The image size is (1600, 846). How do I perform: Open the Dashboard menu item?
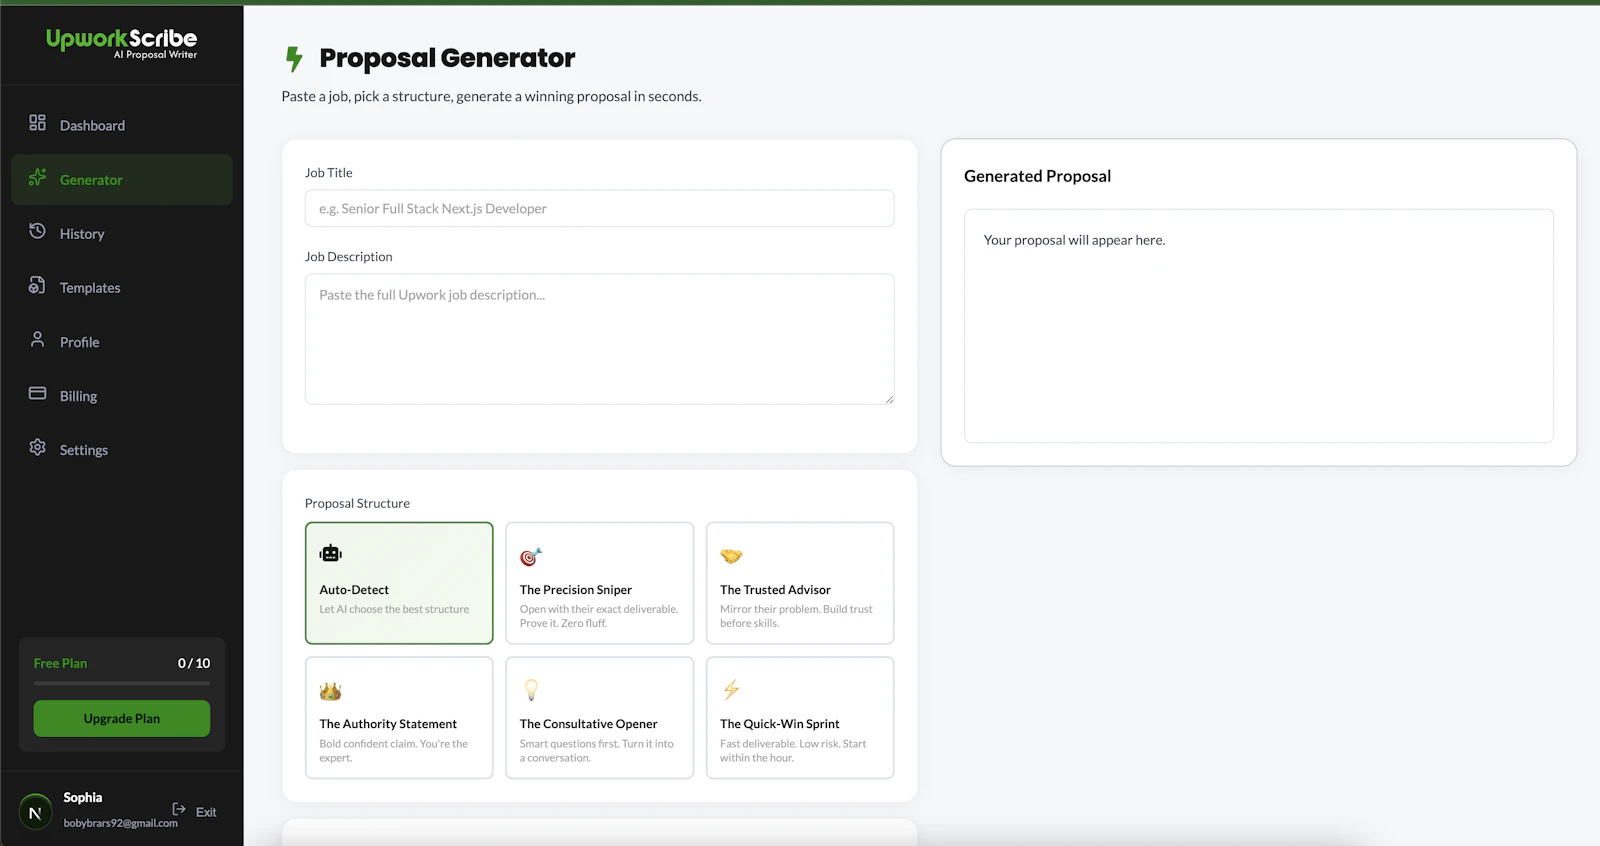click(x=122, y=125)
